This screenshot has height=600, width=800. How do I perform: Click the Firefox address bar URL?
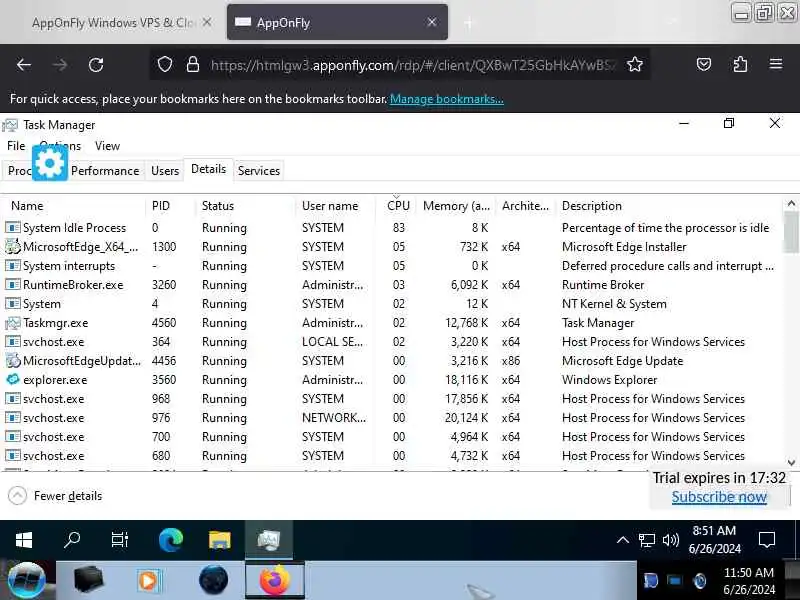pyautogui.click(x=413, y=65)
